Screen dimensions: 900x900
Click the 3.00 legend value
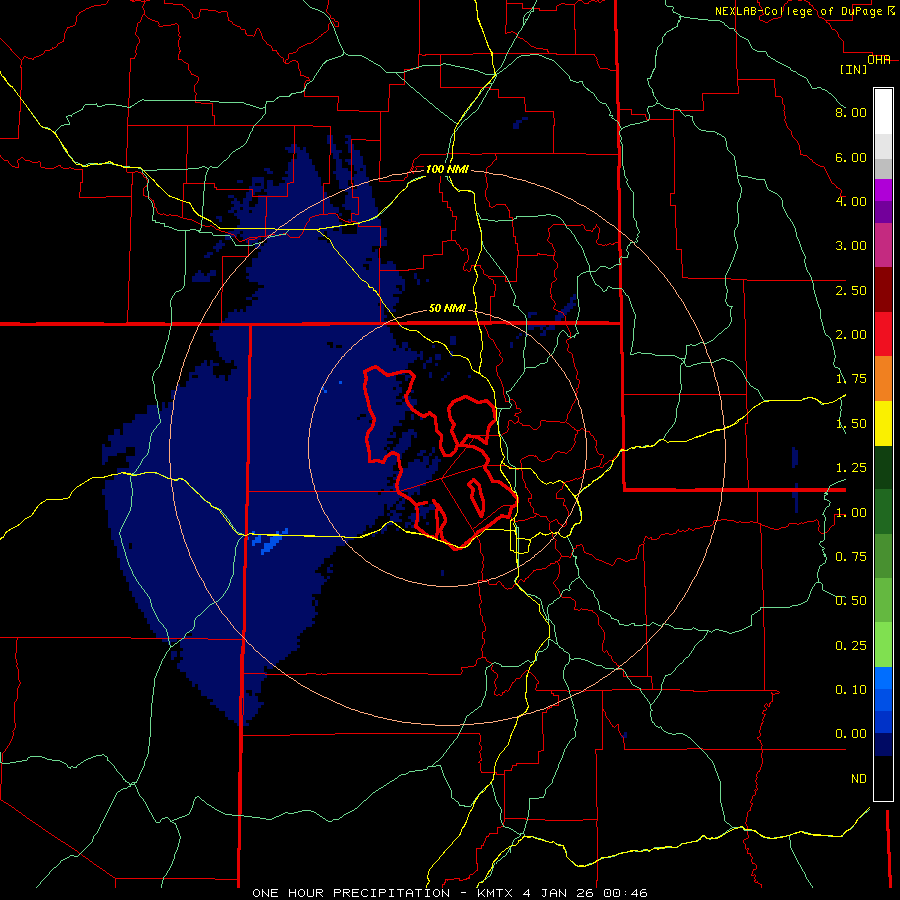851,246
